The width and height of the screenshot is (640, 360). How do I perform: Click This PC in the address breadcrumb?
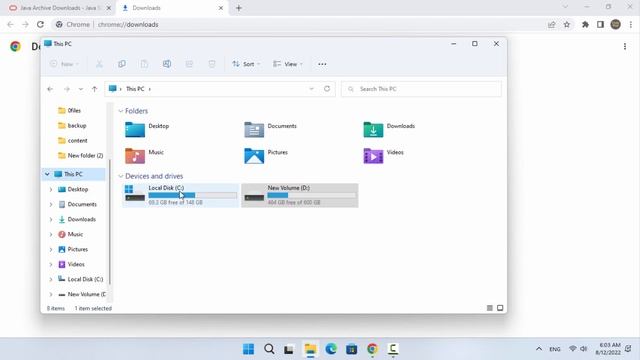[135, 89]
